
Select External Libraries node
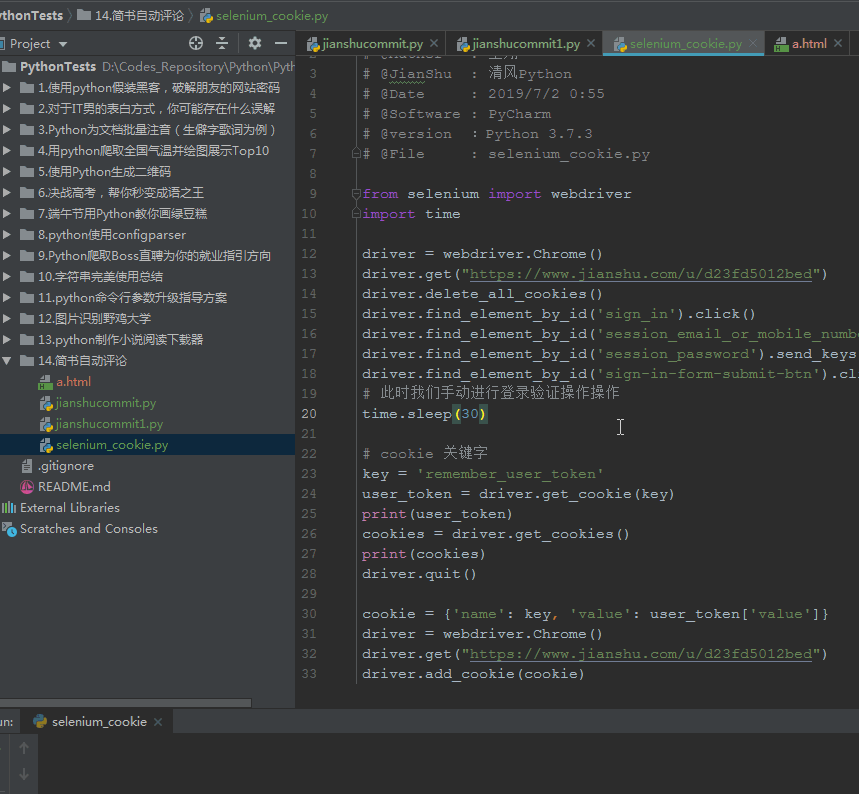[x=70, y=508]
